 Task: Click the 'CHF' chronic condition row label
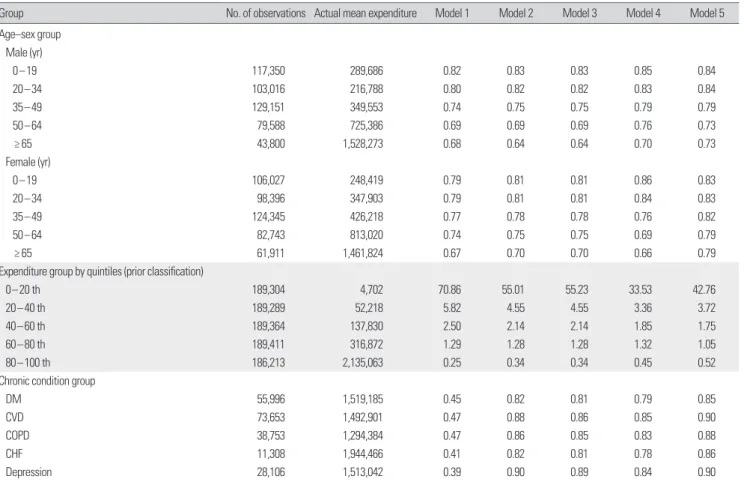point(14,454)
